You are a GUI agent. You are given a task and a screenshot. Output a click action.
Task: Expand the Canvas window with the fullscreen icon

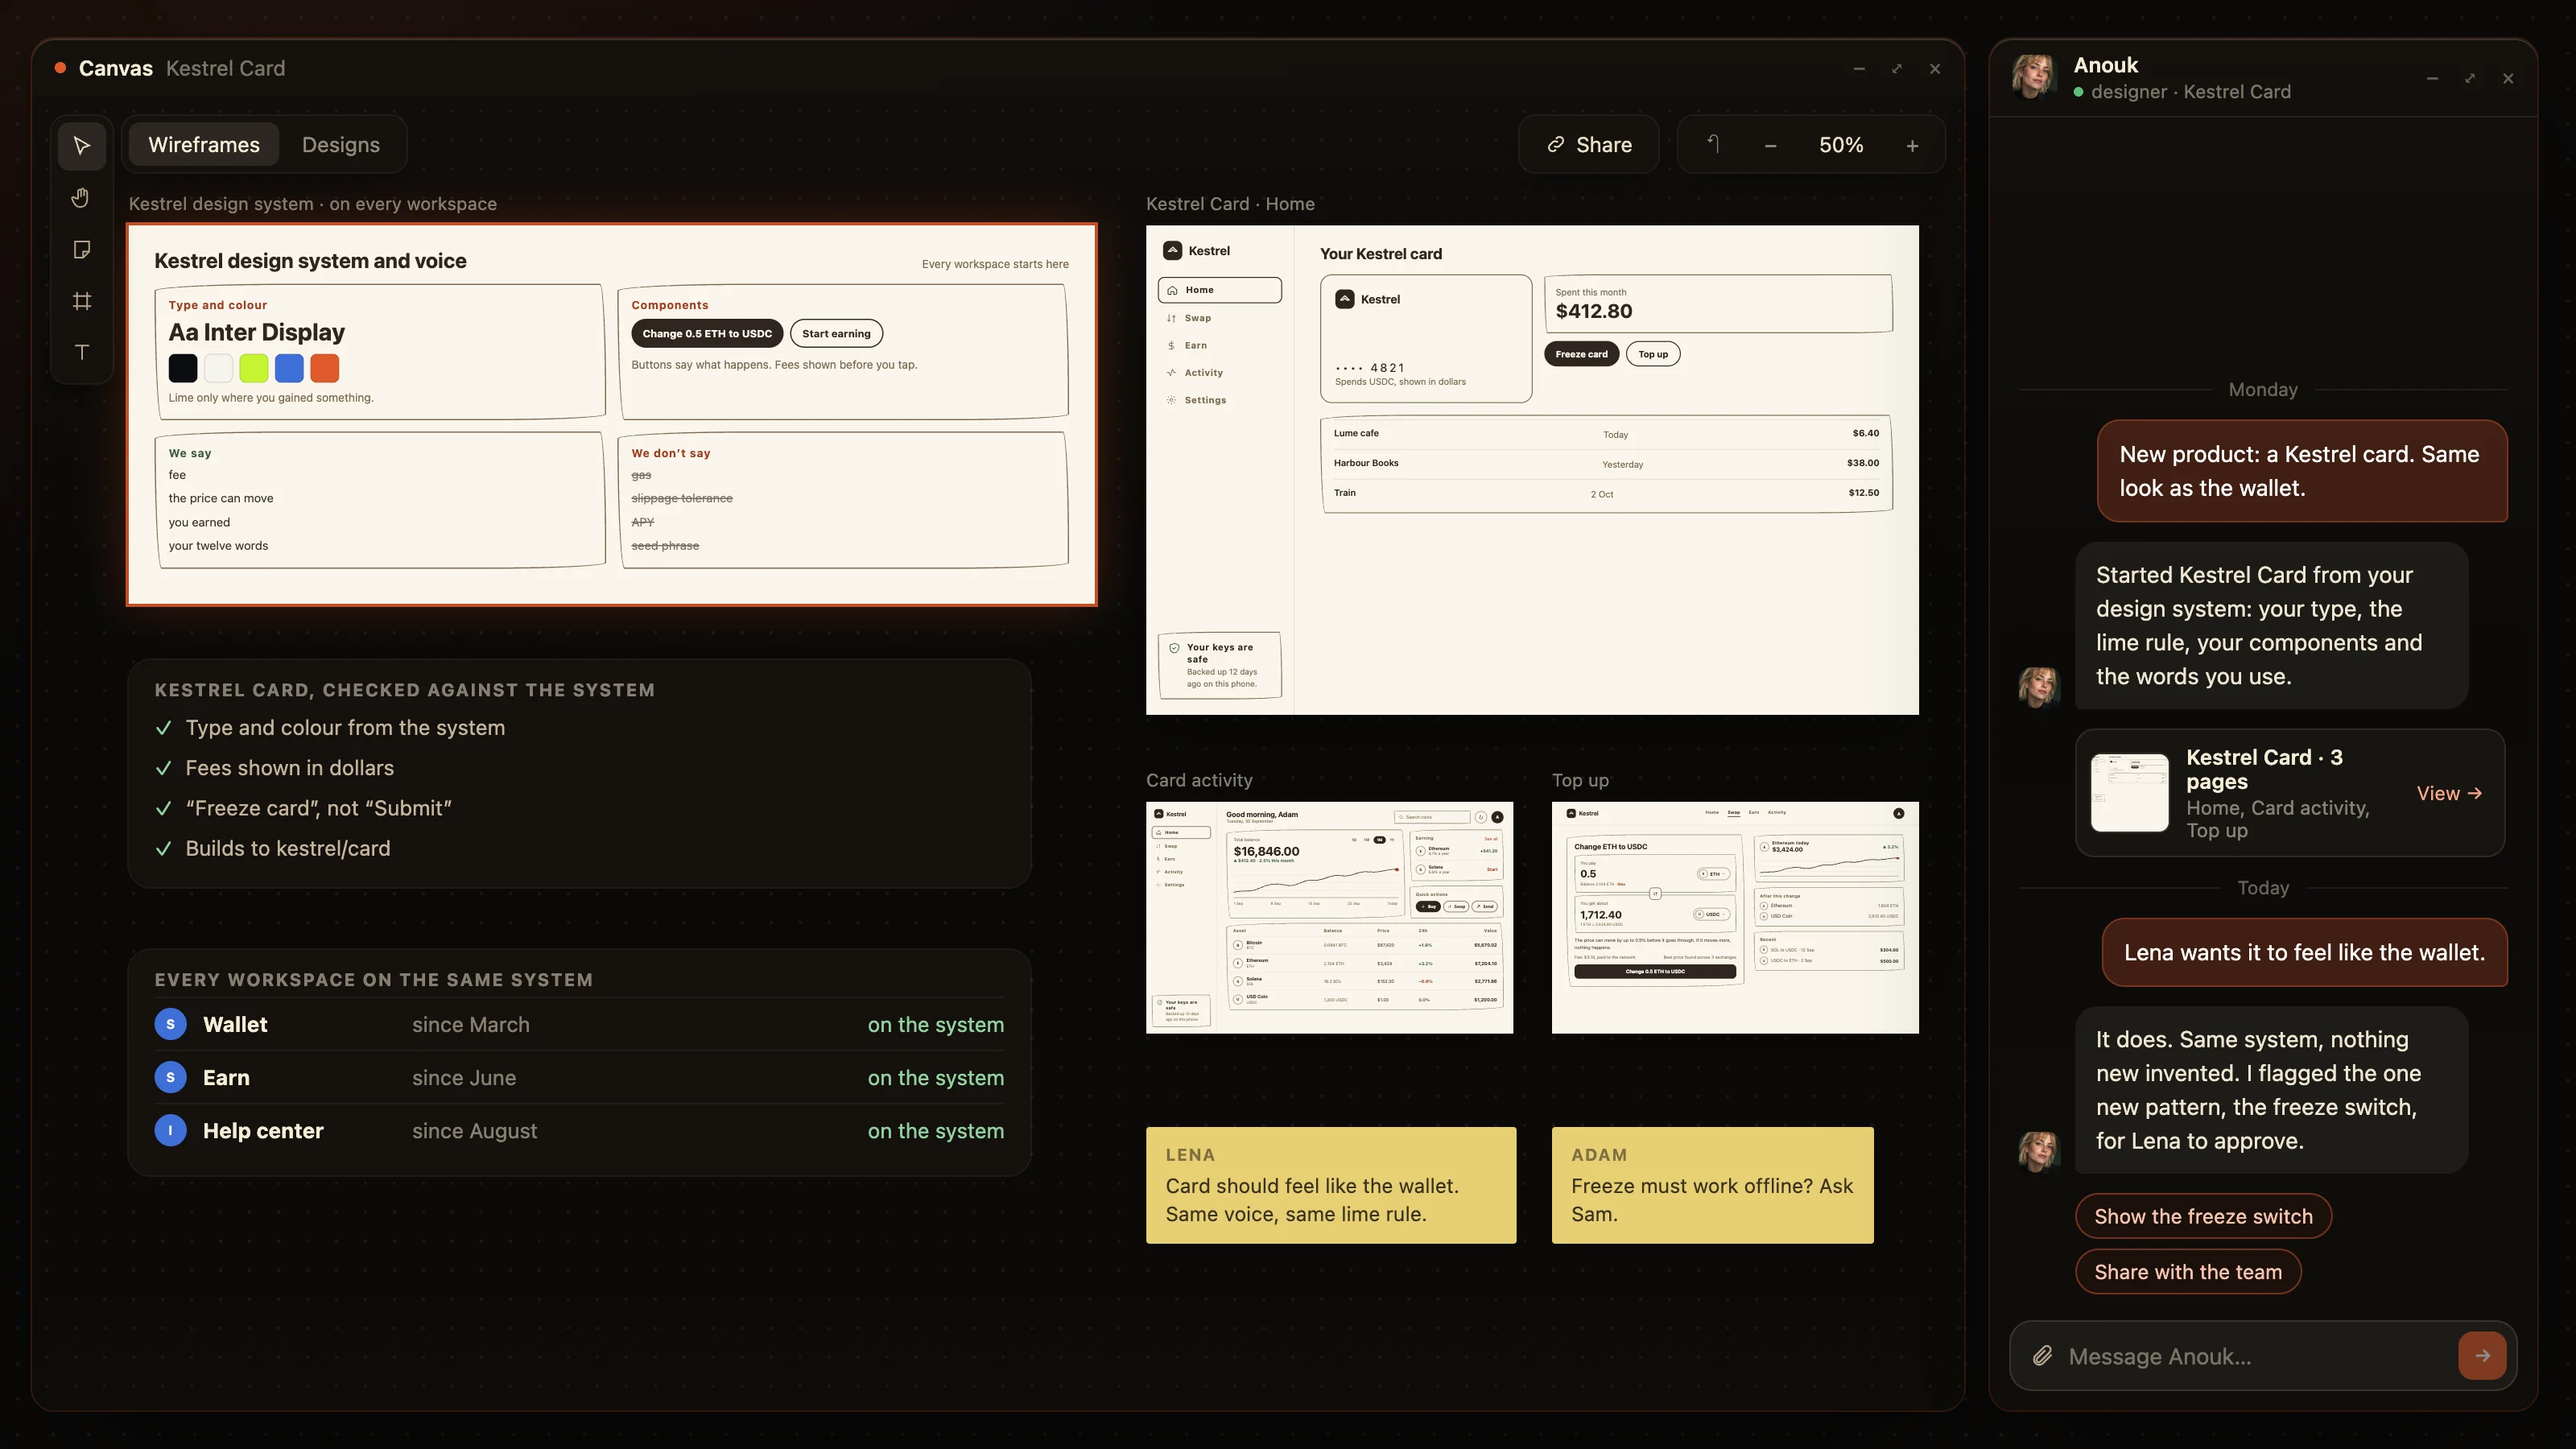[1897, 69]
